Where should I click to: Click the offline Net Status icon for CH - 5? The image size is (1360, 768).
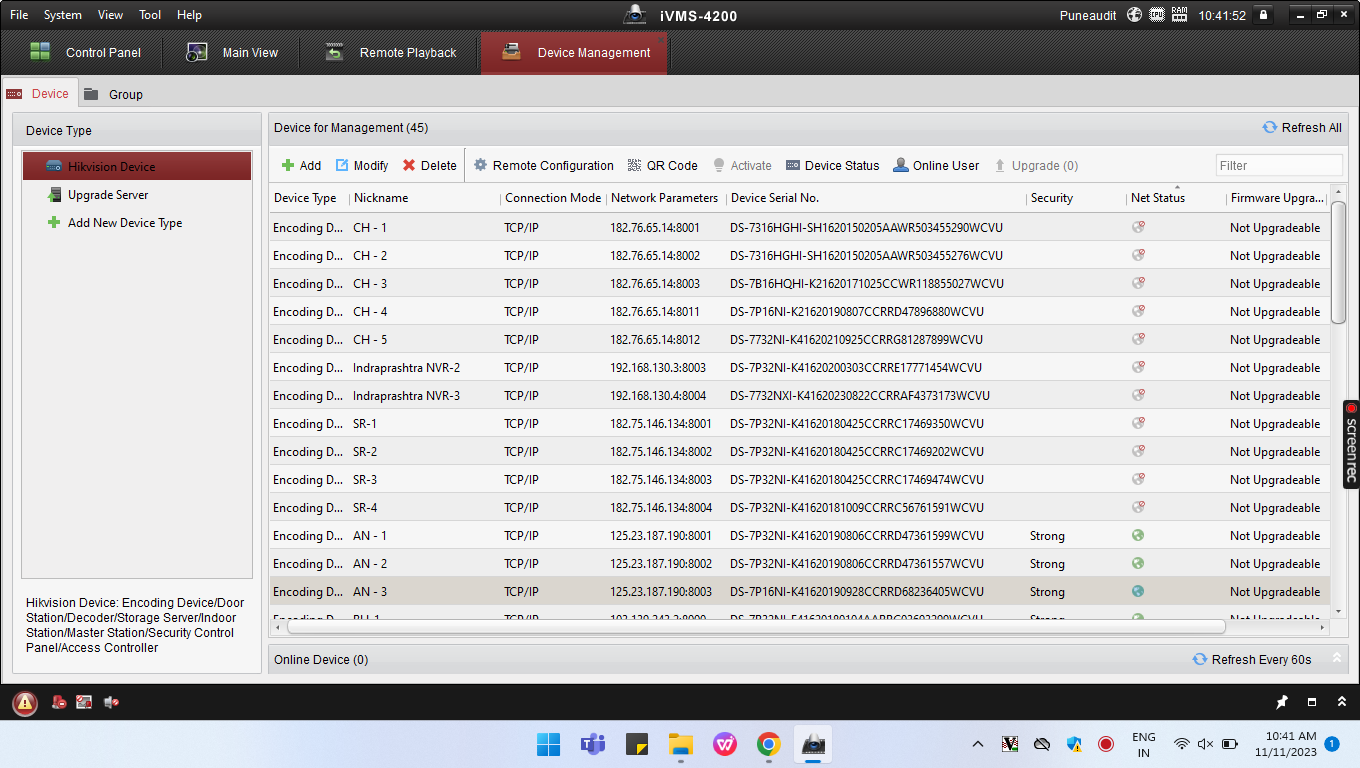pyautogui.click(x=1138, y=339)
